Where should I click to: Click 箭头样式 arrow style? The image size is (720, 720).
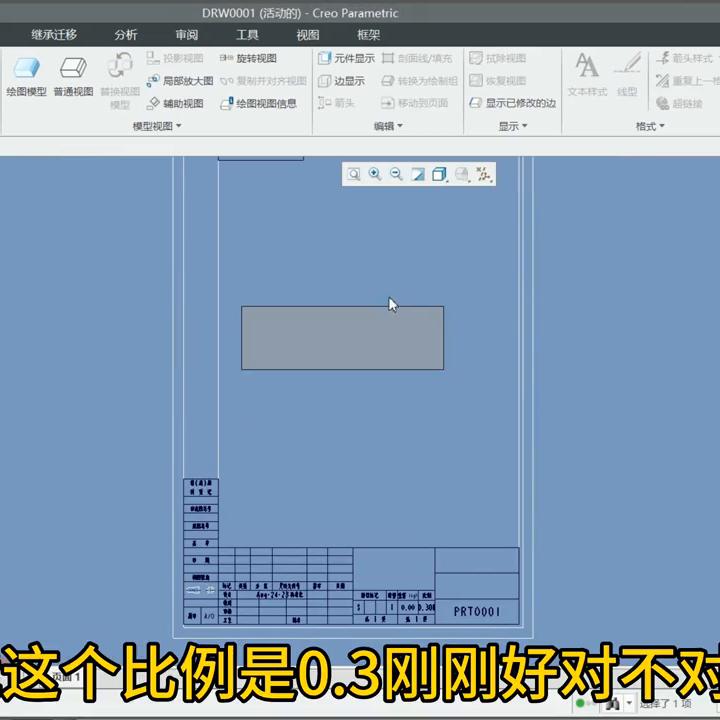tap(684, 58)
